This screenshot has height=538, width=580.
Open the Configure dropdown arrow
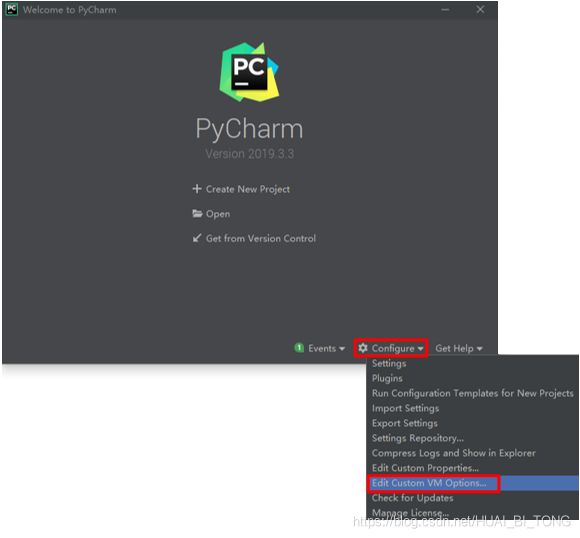(421, 349)
